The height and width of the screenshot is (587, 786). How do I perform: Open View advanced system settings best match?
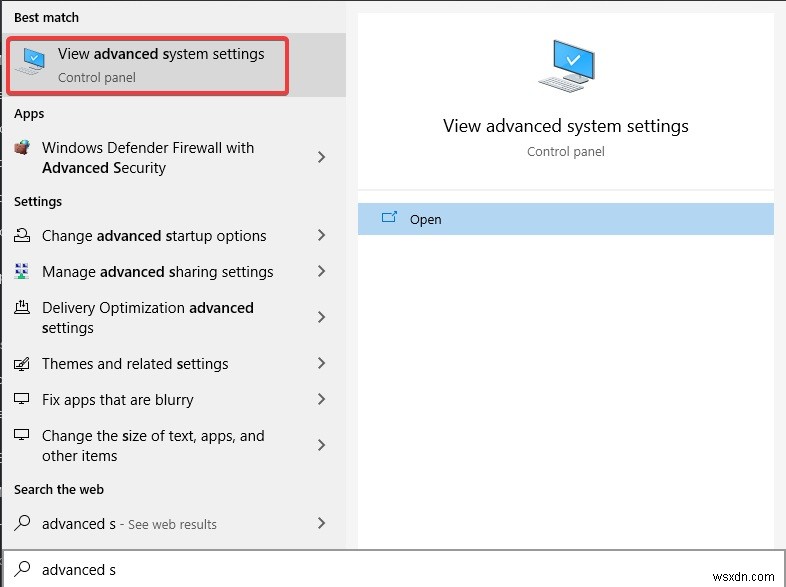tap(160, 64)
